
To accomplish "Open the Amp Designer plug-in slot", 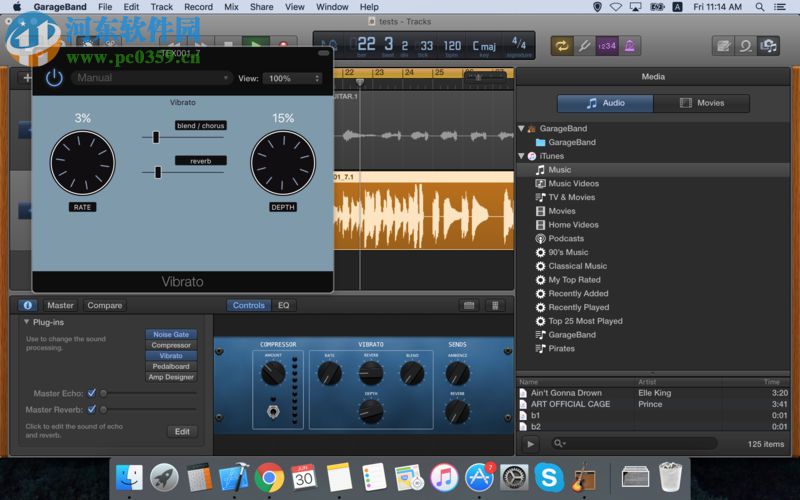I will pos(171,377).
